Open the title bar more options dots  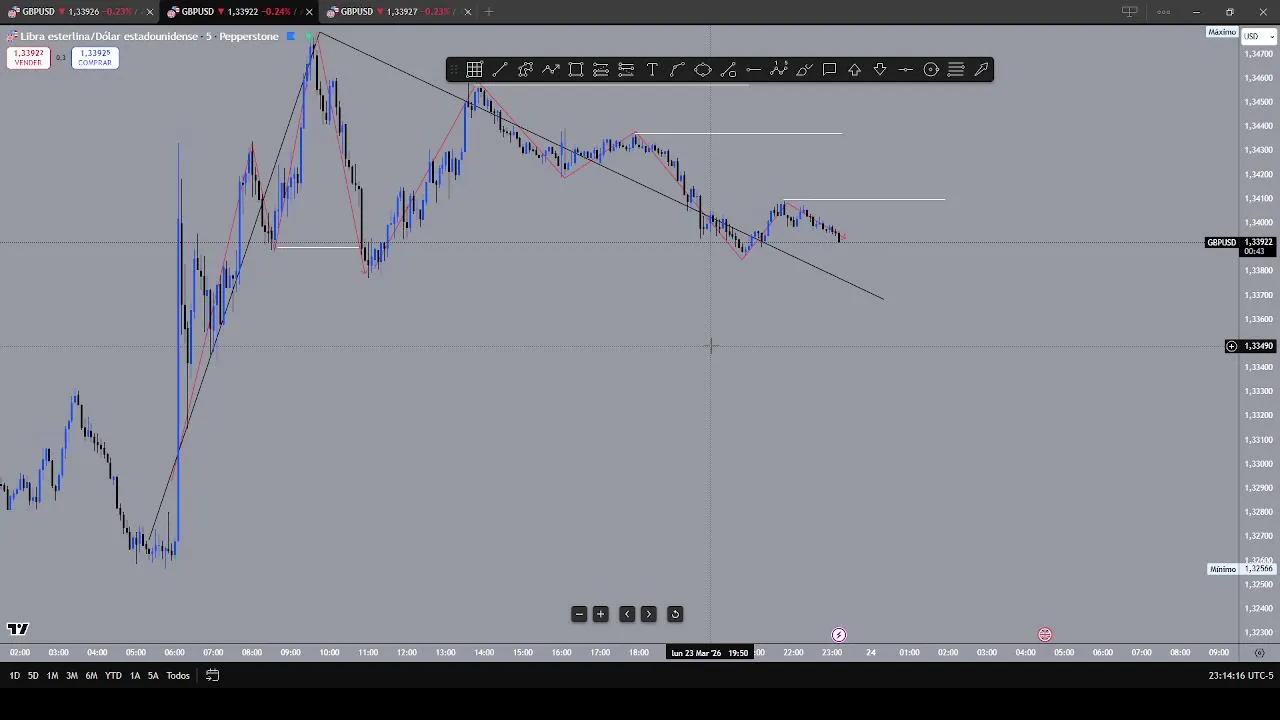[x=1164, y=12]
